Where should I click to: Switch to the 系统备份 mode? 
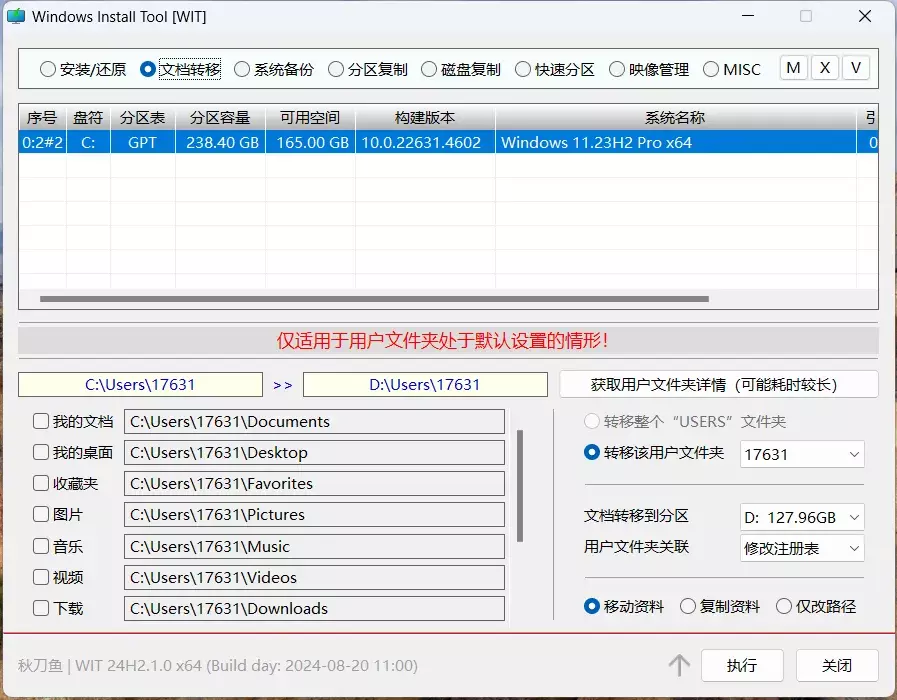tap(242, 70)
